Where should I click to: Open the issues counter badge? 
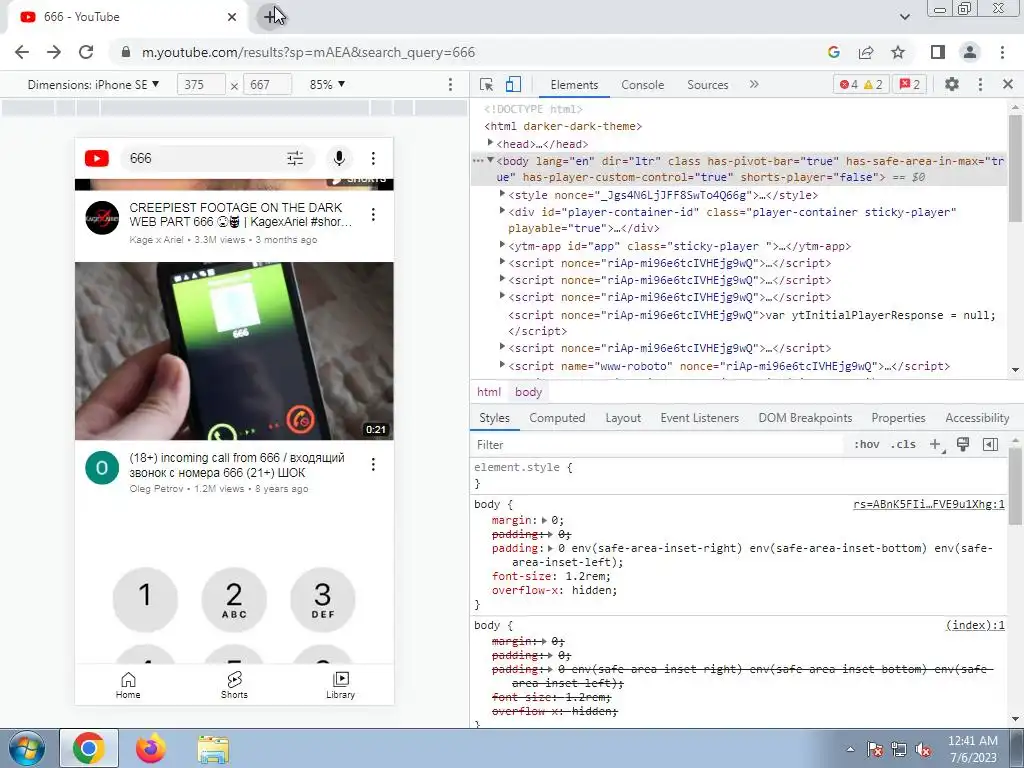909,84
